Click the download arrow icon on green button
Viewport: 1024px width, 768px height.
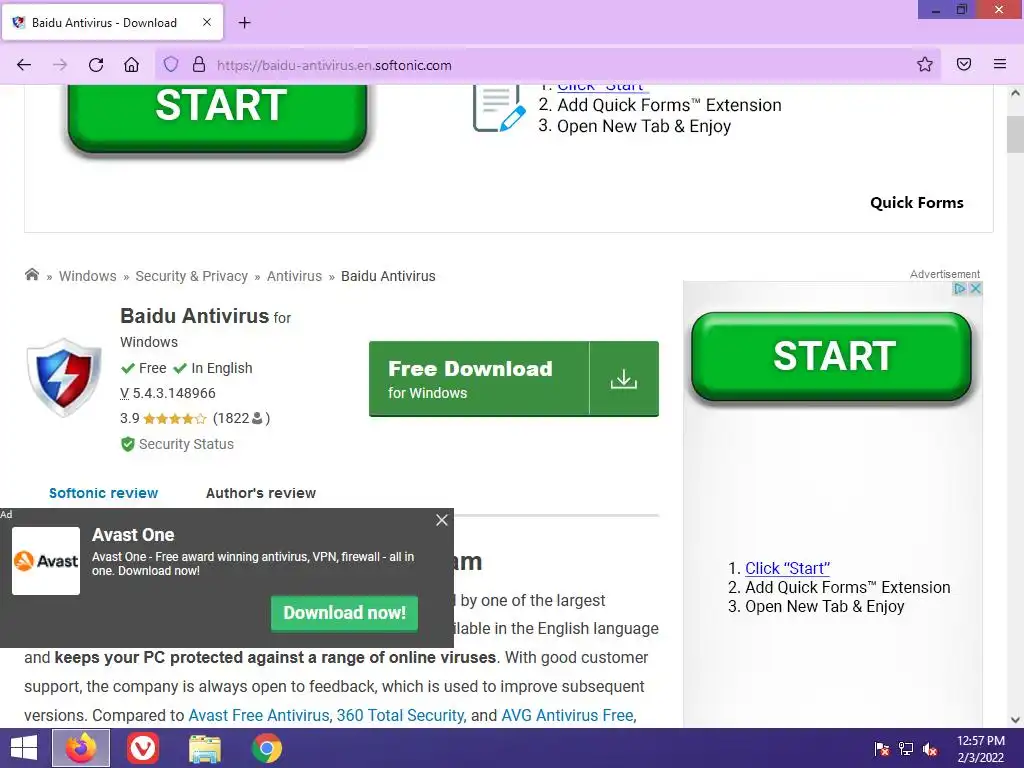pos(624,379)
